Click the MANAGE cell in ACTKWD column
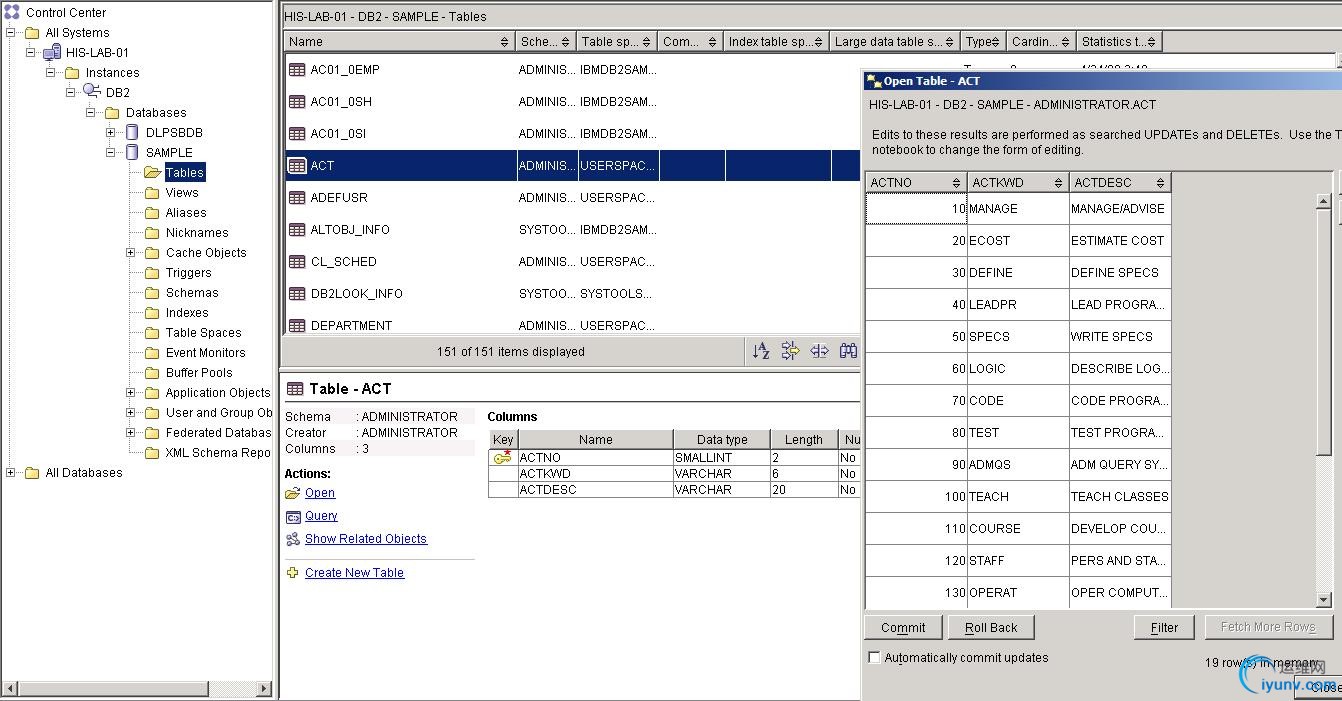 (1018, 209)
